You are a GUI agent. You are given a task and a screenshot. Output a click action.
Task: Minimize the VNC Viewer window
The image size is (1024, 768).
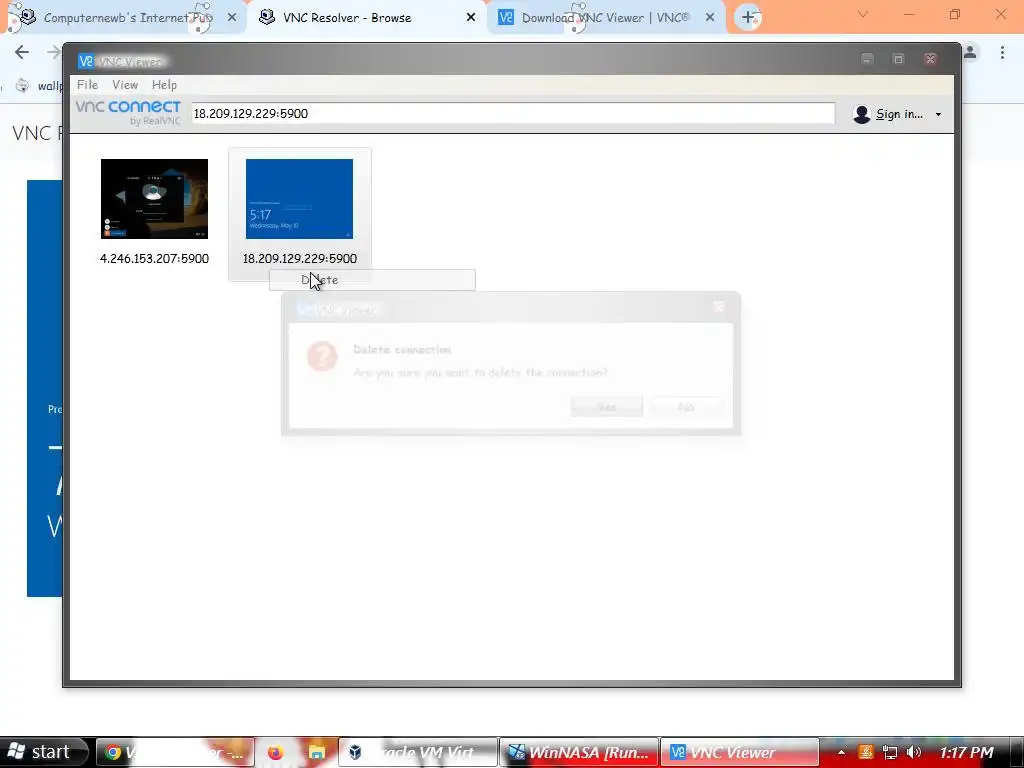[x=867, y=59]
